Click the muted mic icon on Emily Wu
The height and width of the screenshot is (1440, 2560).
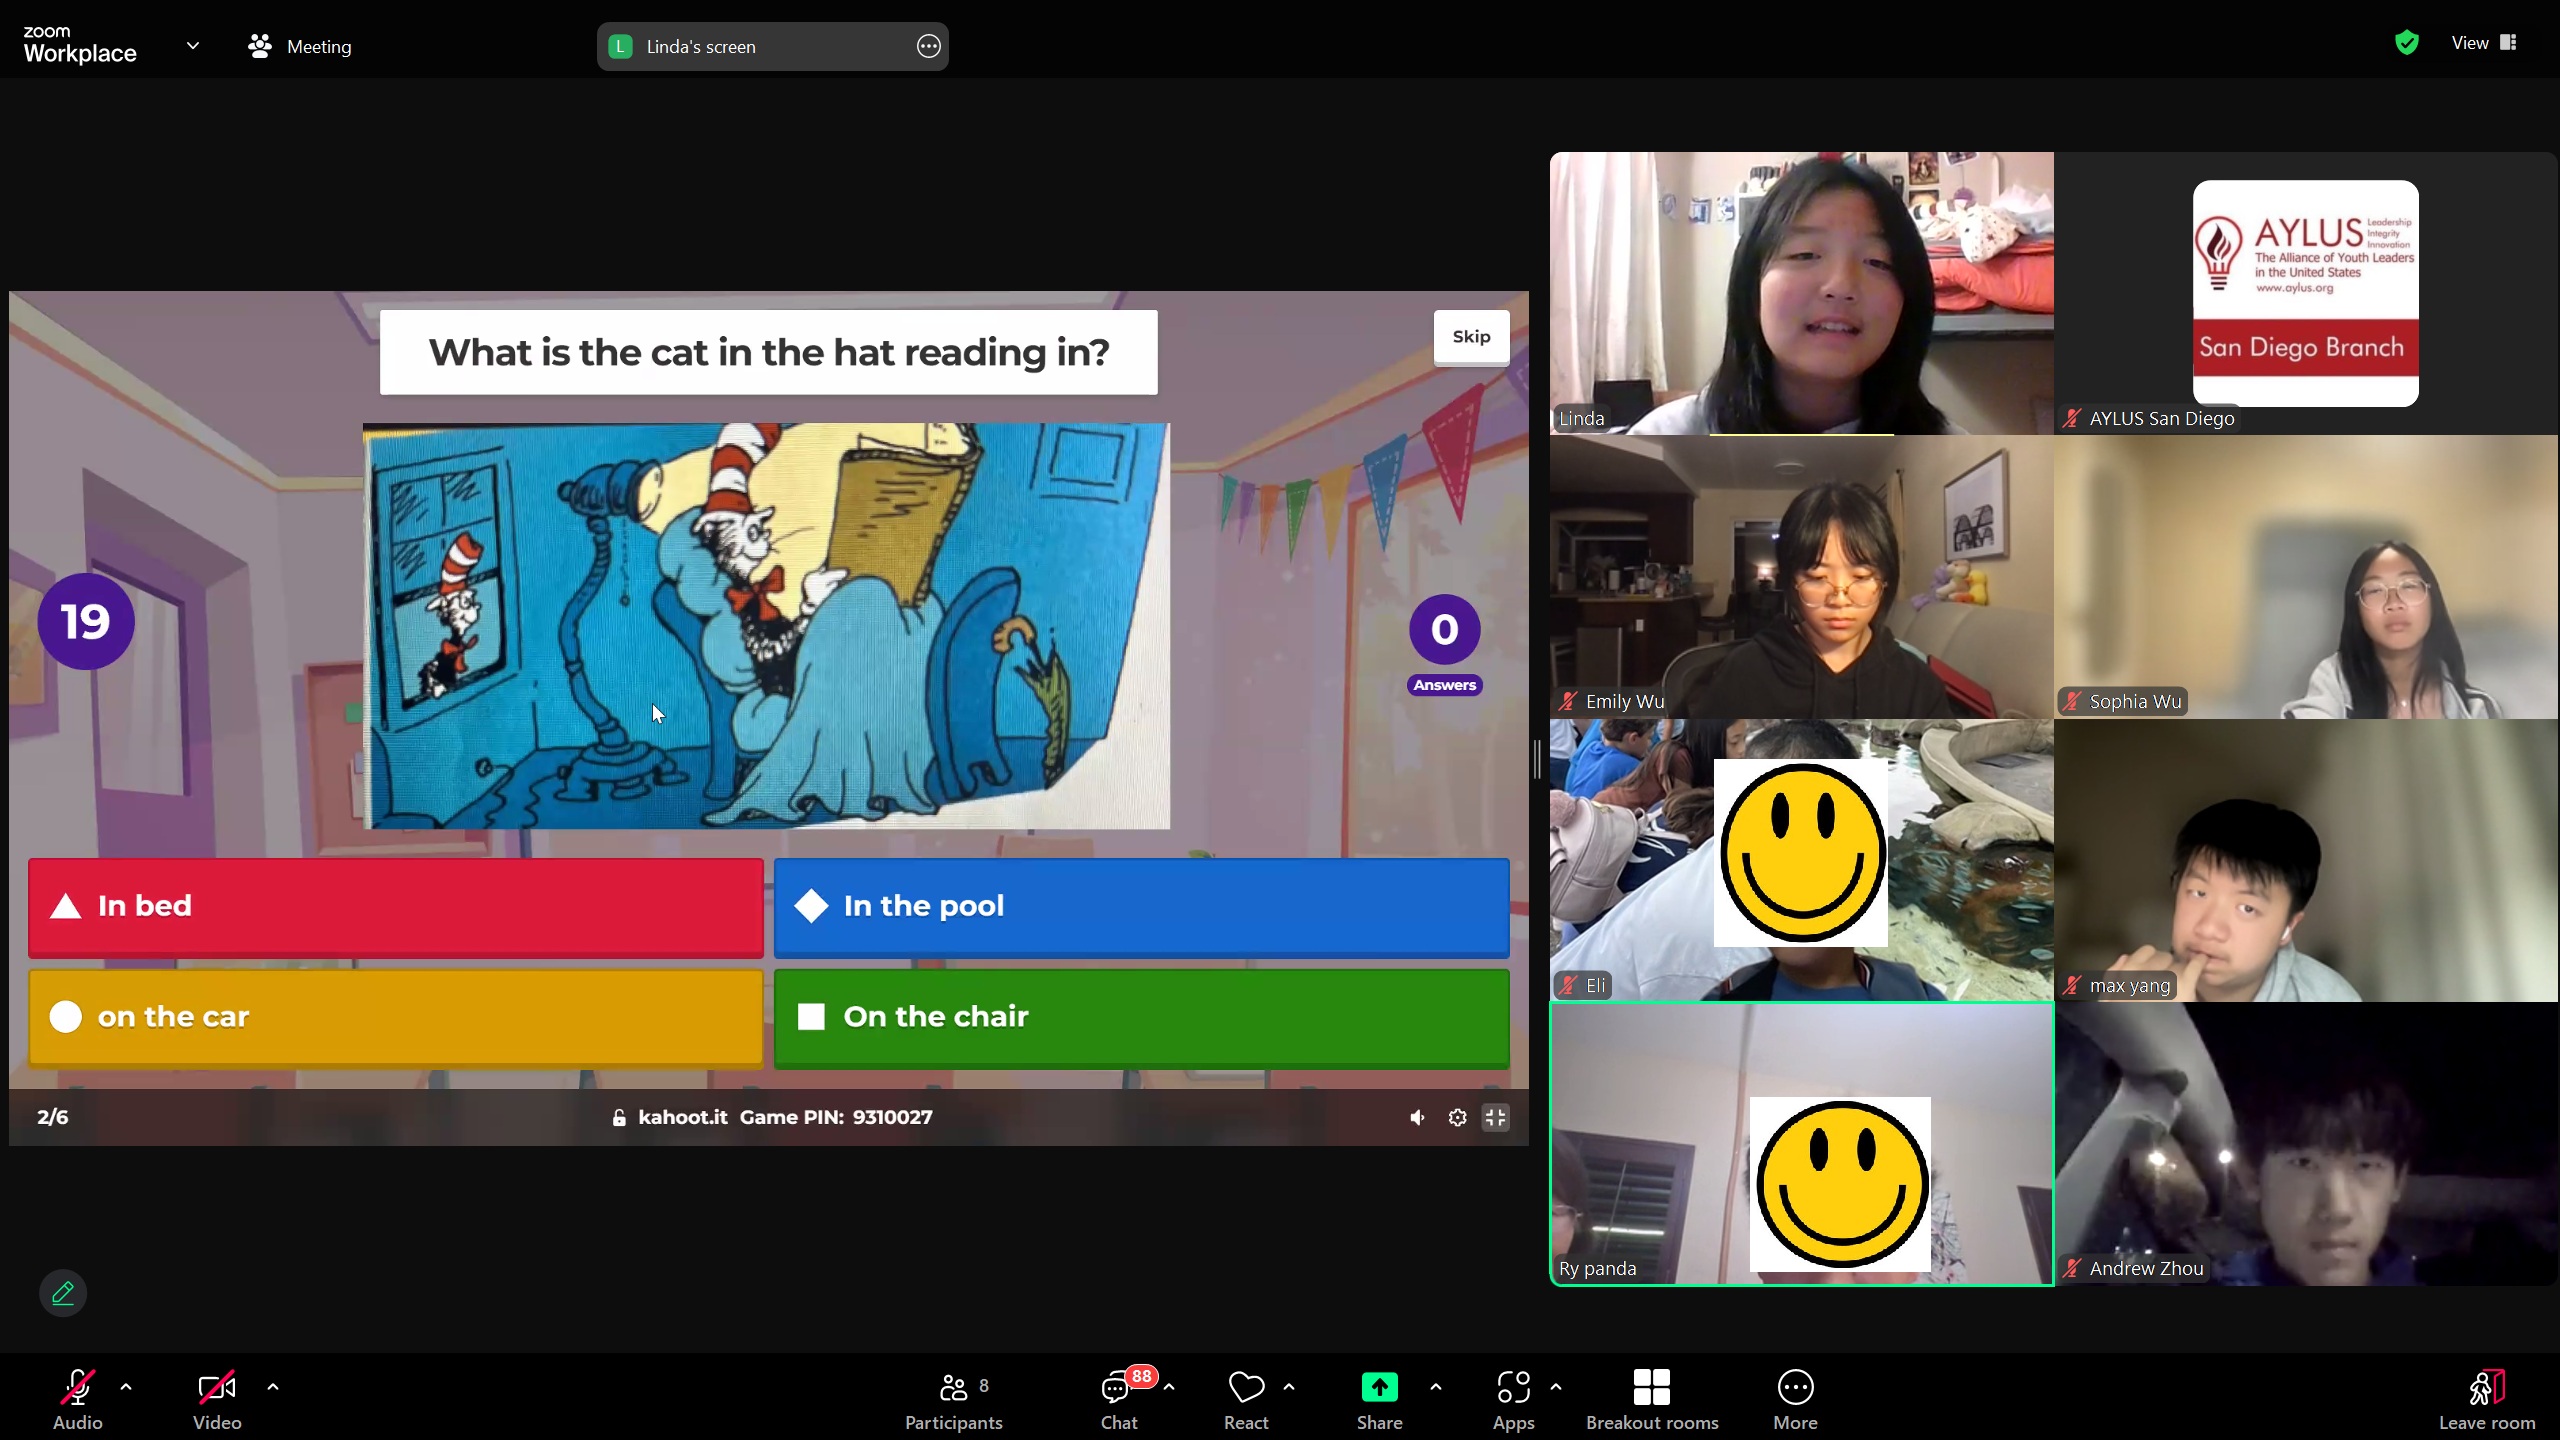pos(1568,701)
